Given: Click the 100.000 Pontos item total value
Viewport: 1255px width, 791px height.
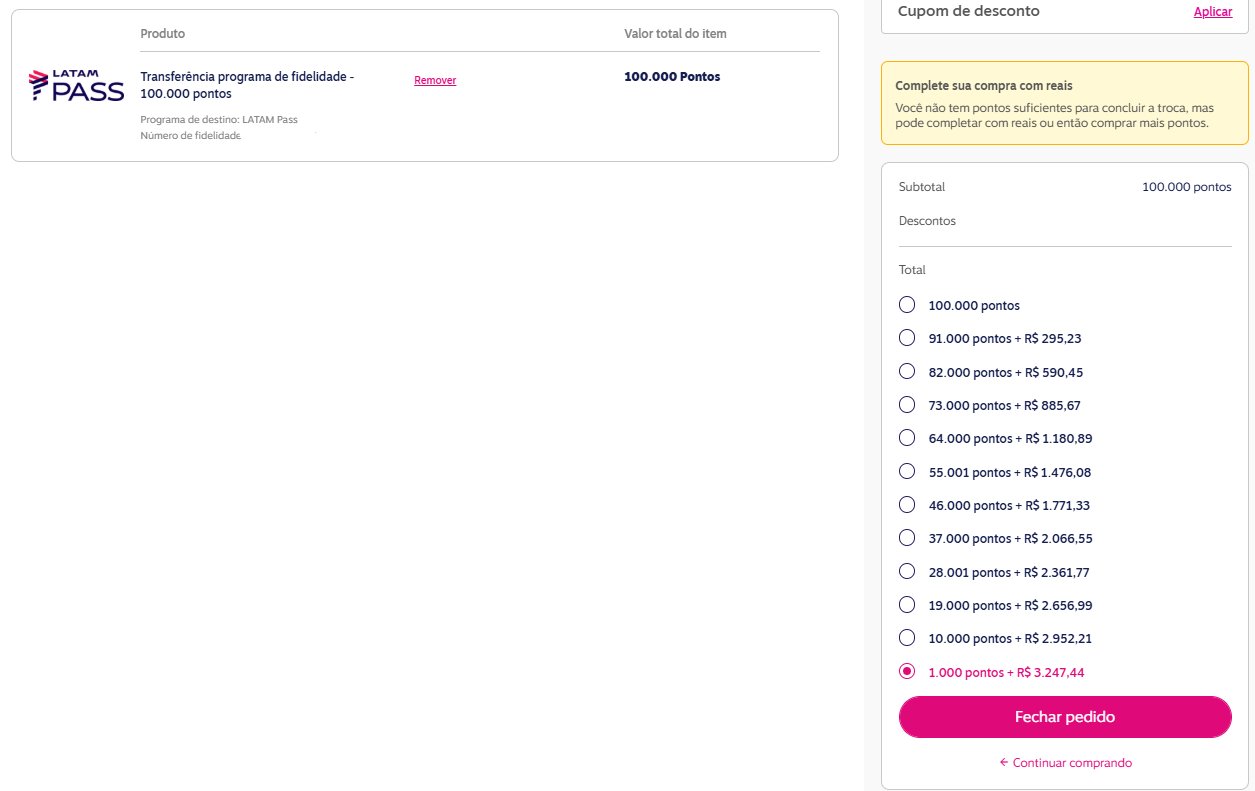Looking at the screenshot, I should (x=672, y=77).
